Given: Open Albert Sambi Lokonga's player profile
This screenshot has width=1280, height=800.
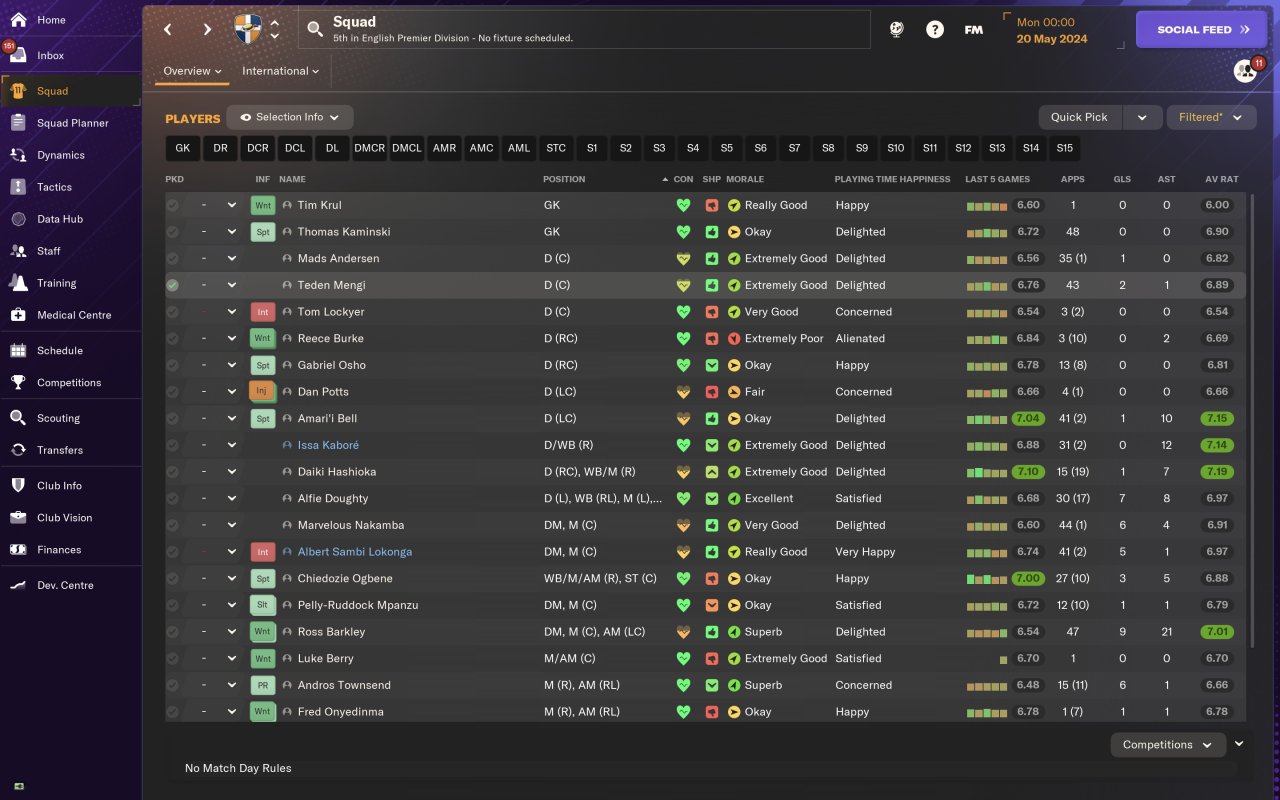Looking at the screenshot, I should point(355,552).
